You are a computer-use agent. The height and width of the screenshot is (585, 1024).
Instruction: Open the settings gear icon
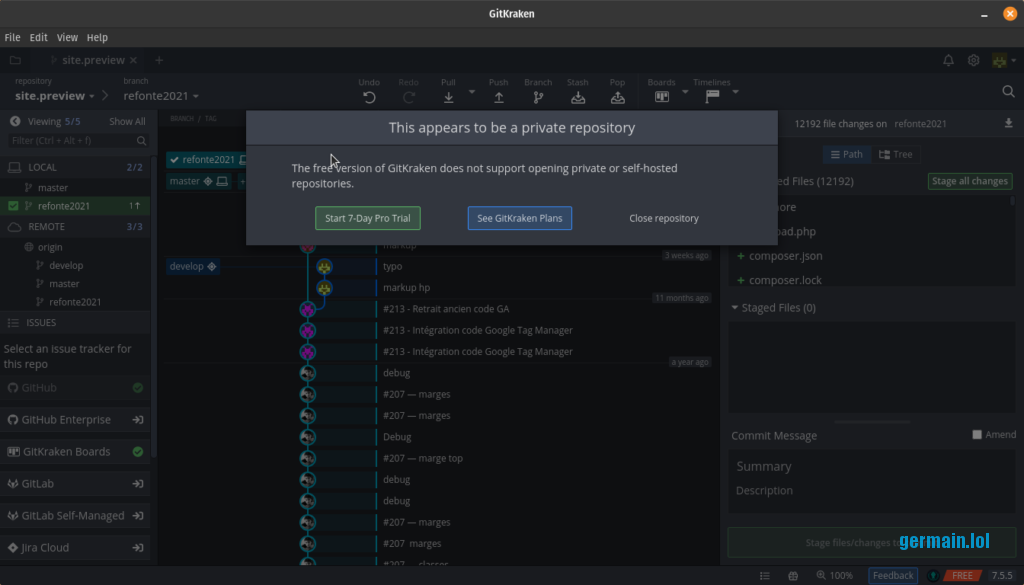(973, 60)
